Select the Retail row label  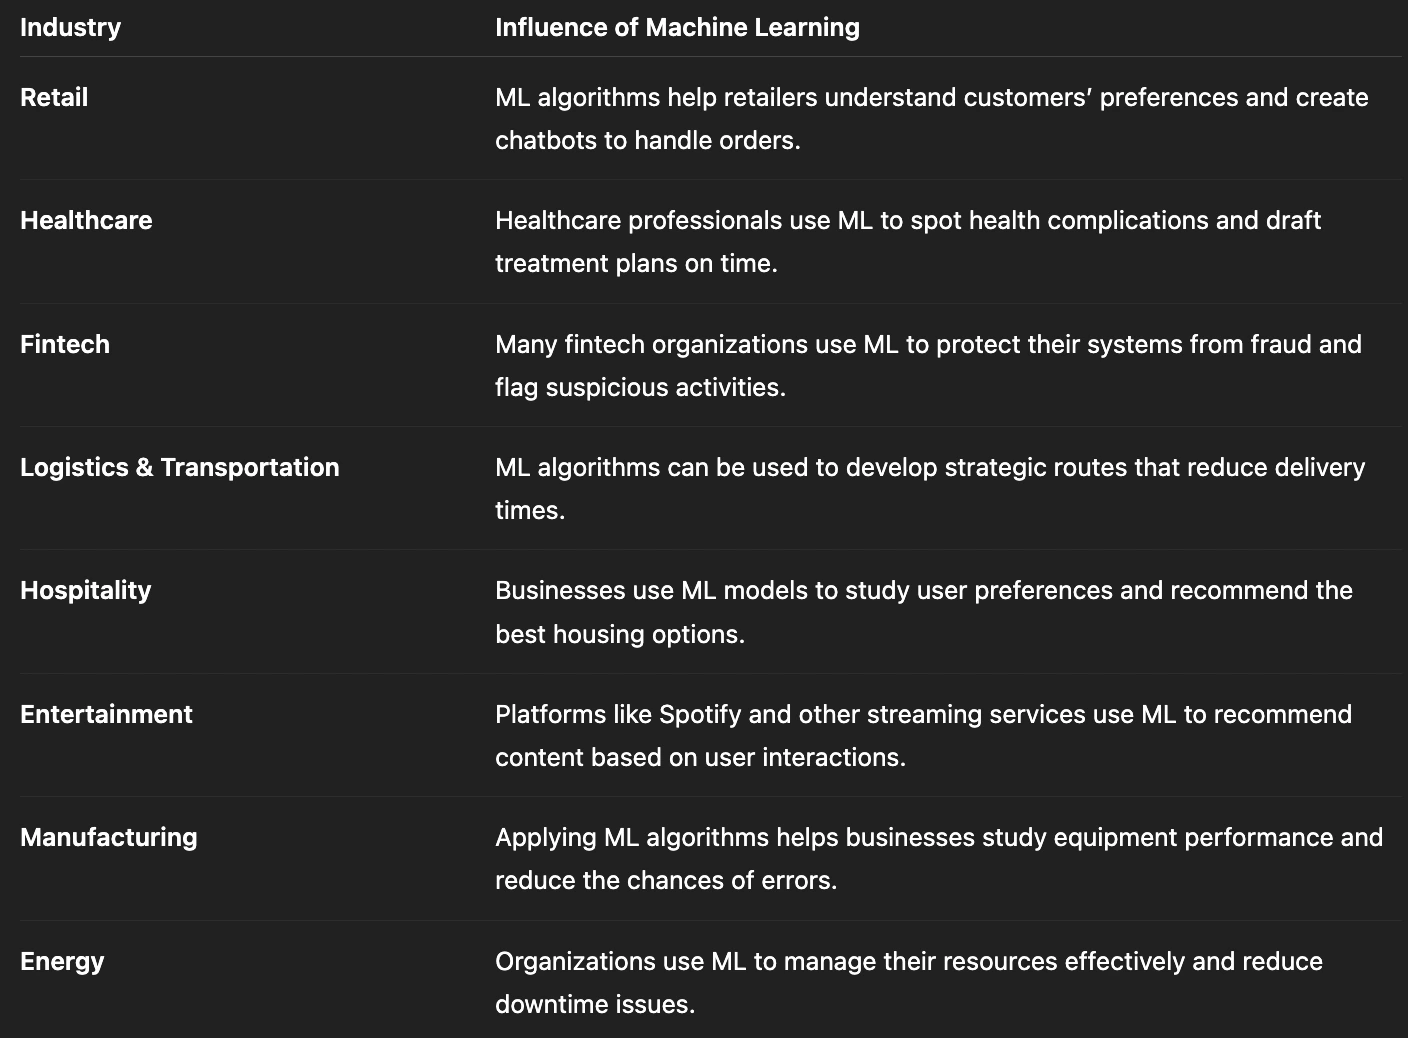(54, 97)
